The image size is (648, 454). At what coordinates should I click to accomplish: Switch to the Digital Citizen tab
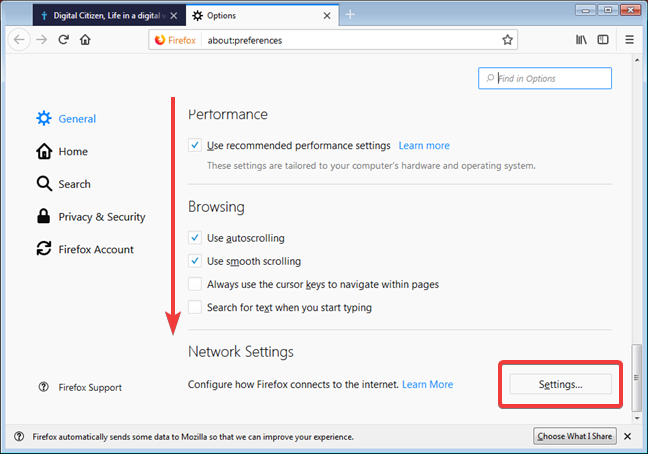tap(109, 16)
